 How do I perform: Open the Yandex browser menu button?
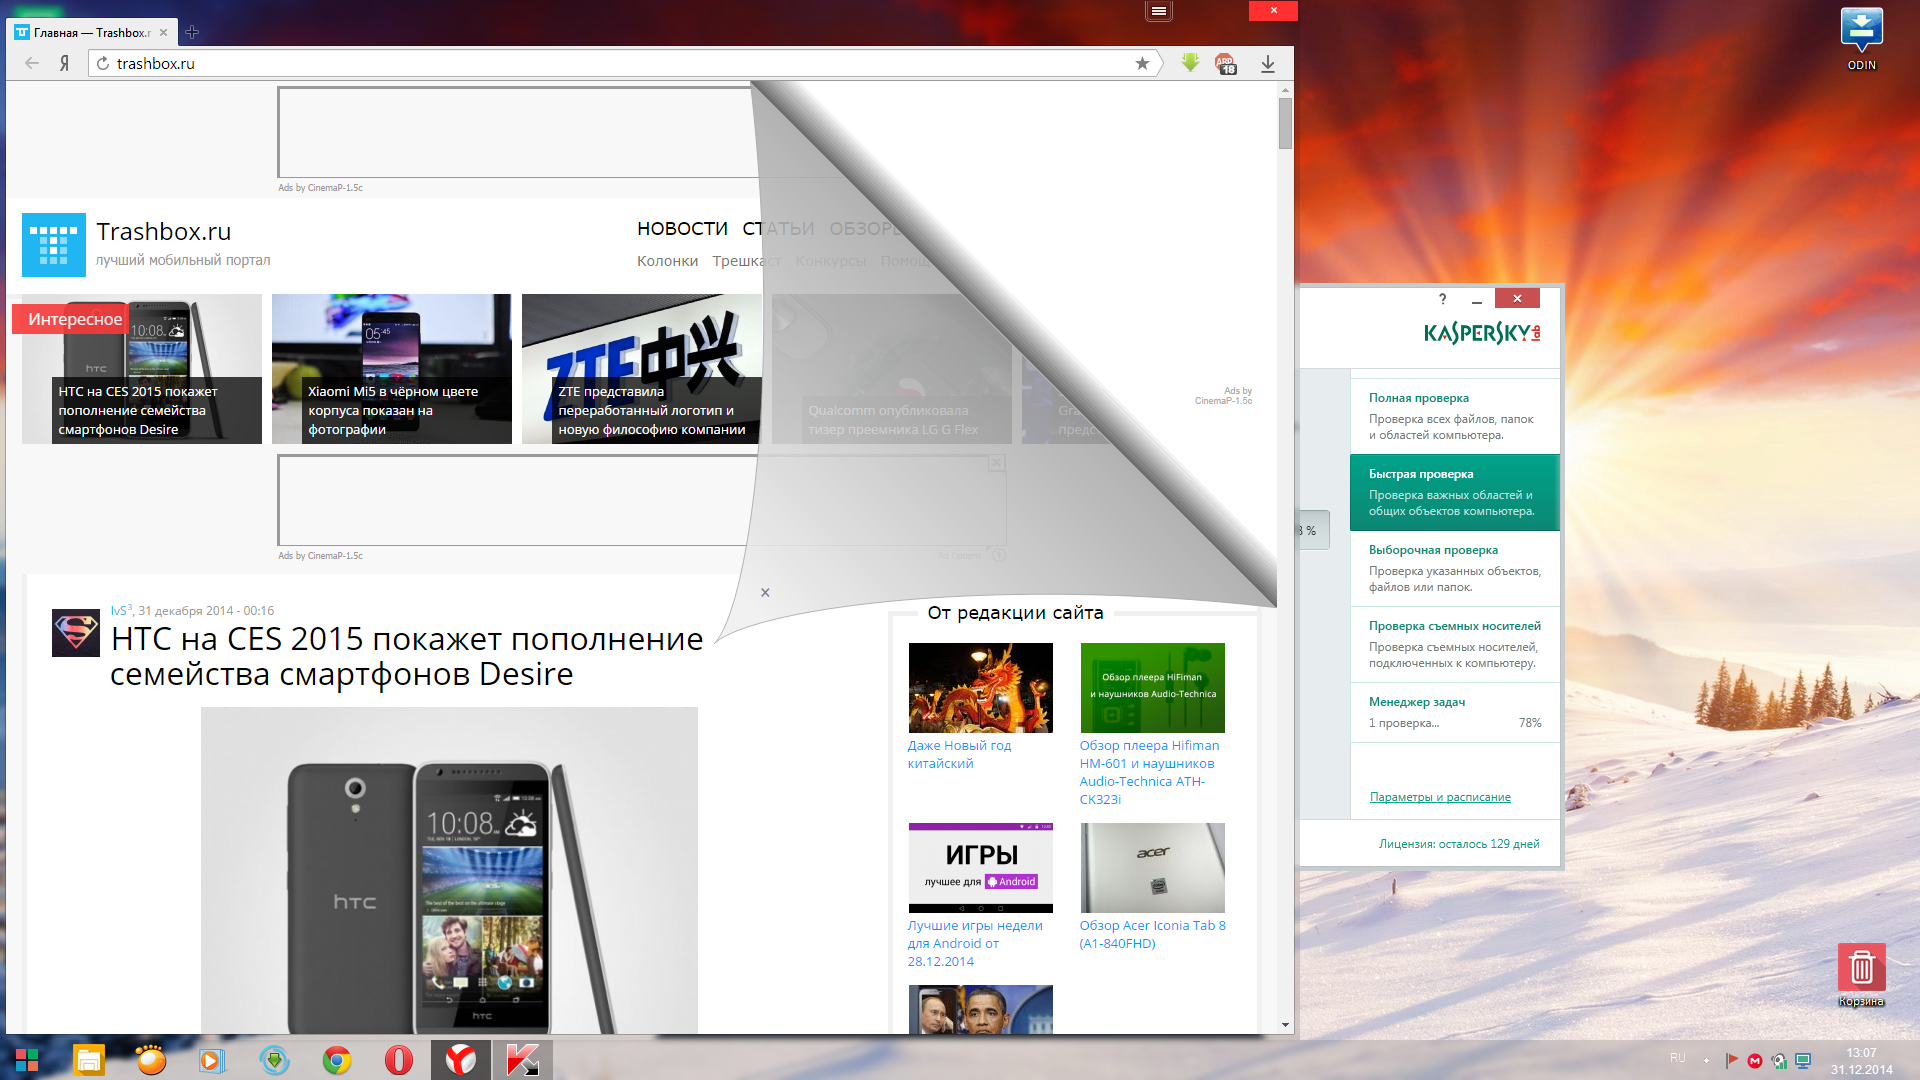coord(1158,11)
